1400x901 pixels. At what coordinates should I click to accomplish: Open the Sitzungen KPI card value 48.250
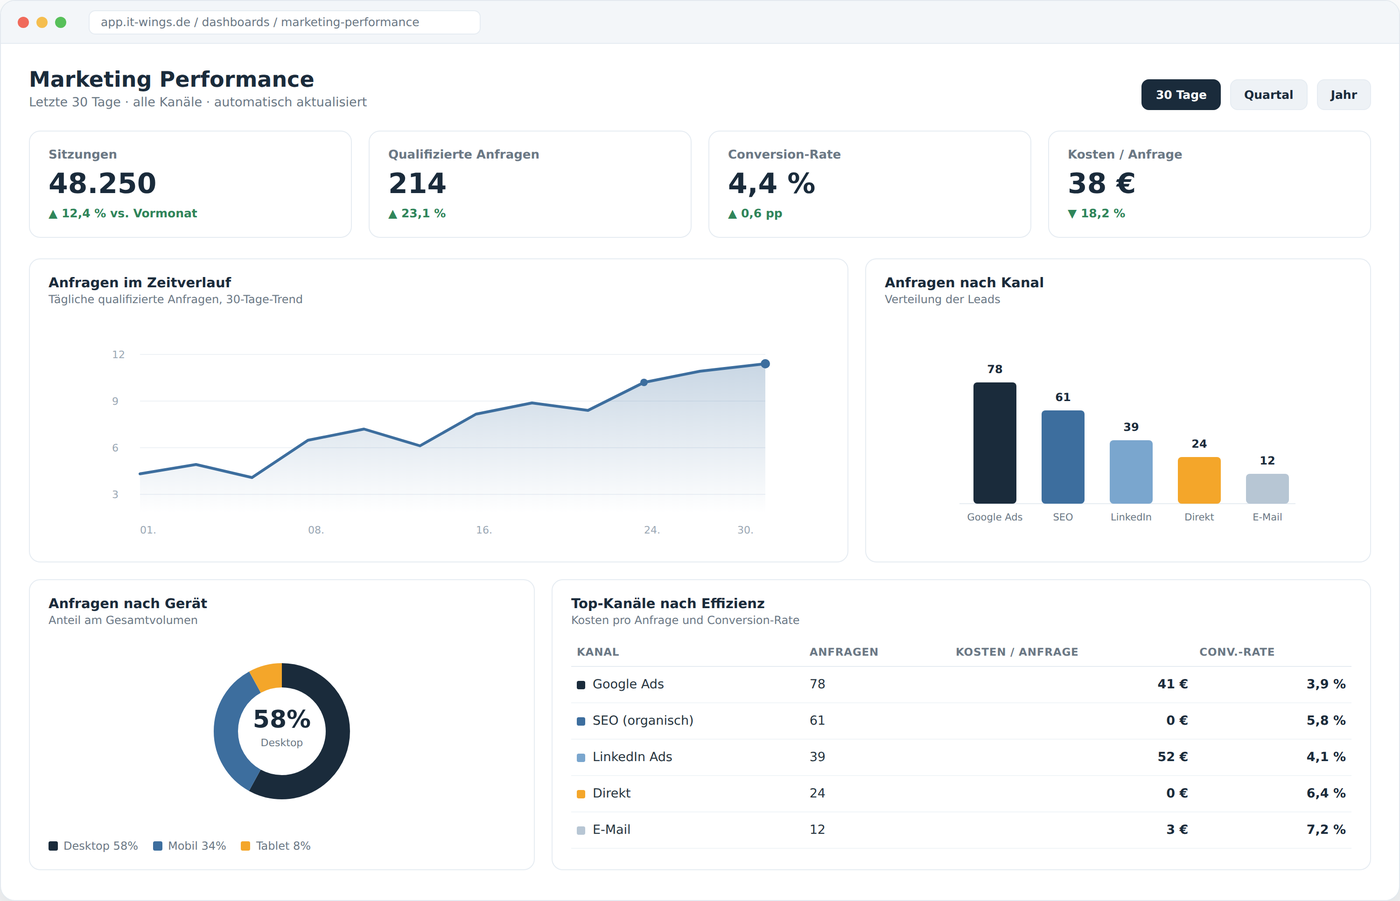(x=103, y=183)
